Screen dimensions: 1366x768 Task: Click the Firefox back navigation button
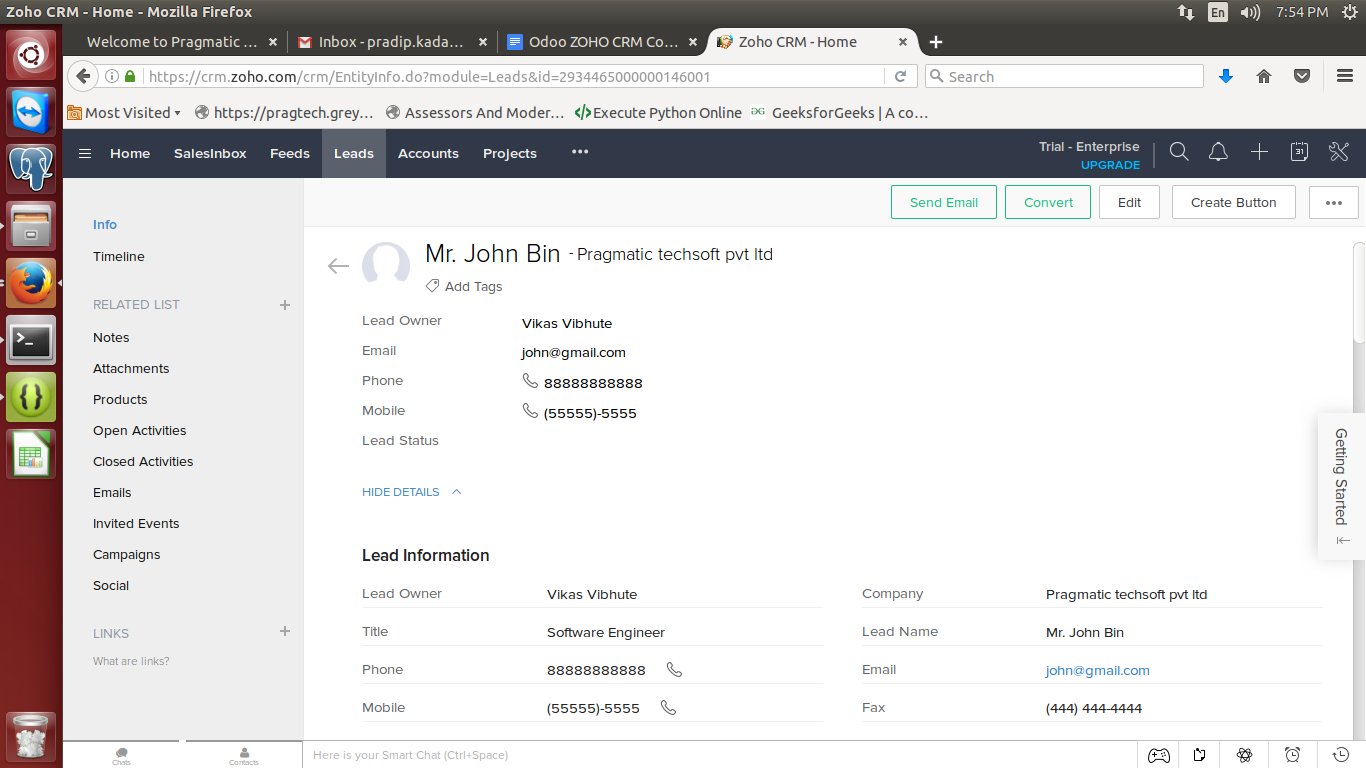83,76
